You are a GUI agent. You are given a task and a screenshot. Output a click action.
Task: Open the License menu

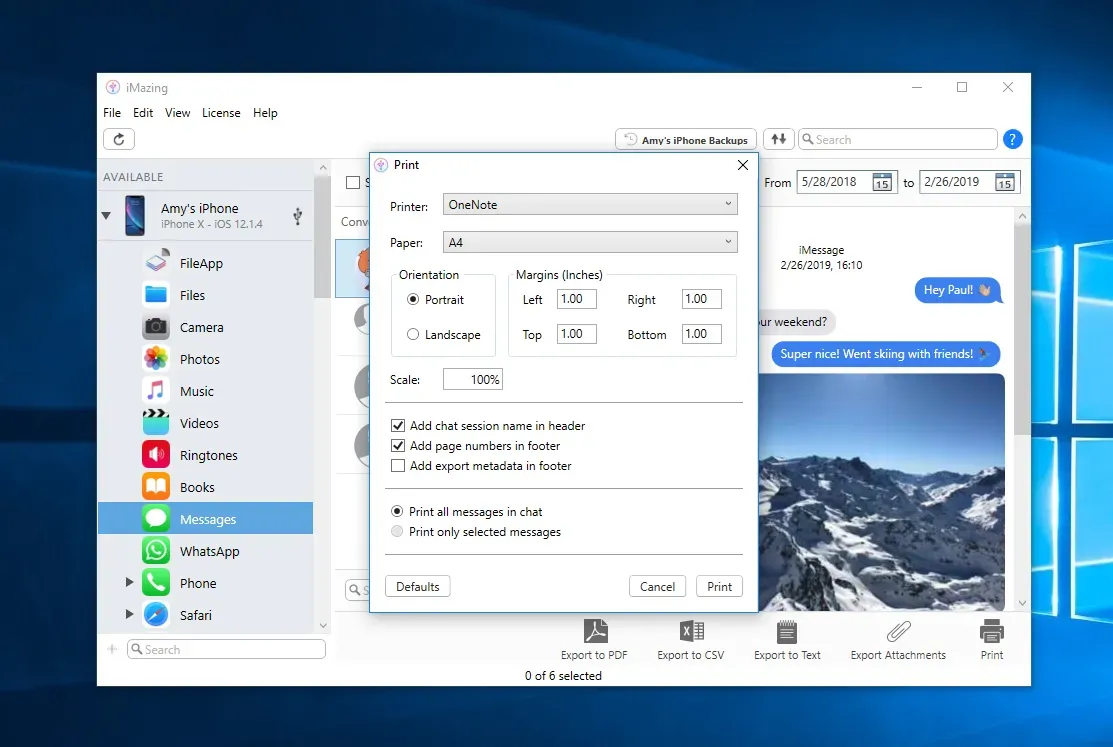point(221,113)
